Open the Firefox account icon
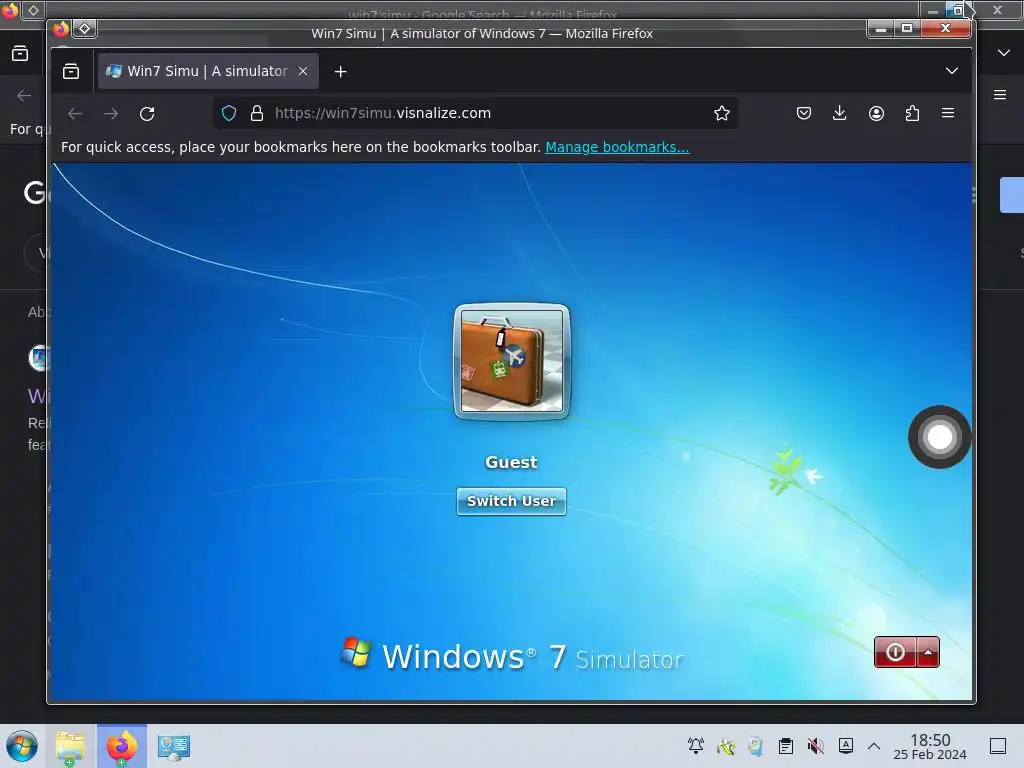The height and width of the screenshot is (768, 1024). 876,113
